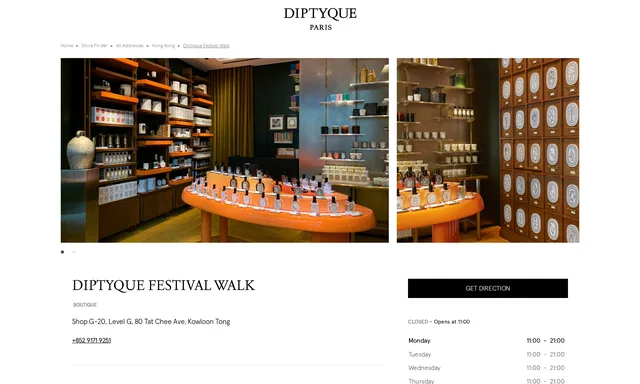Click the Thursday opening hours row
Viewport: 640px width, 384px height.
click(x=487, y=381)
